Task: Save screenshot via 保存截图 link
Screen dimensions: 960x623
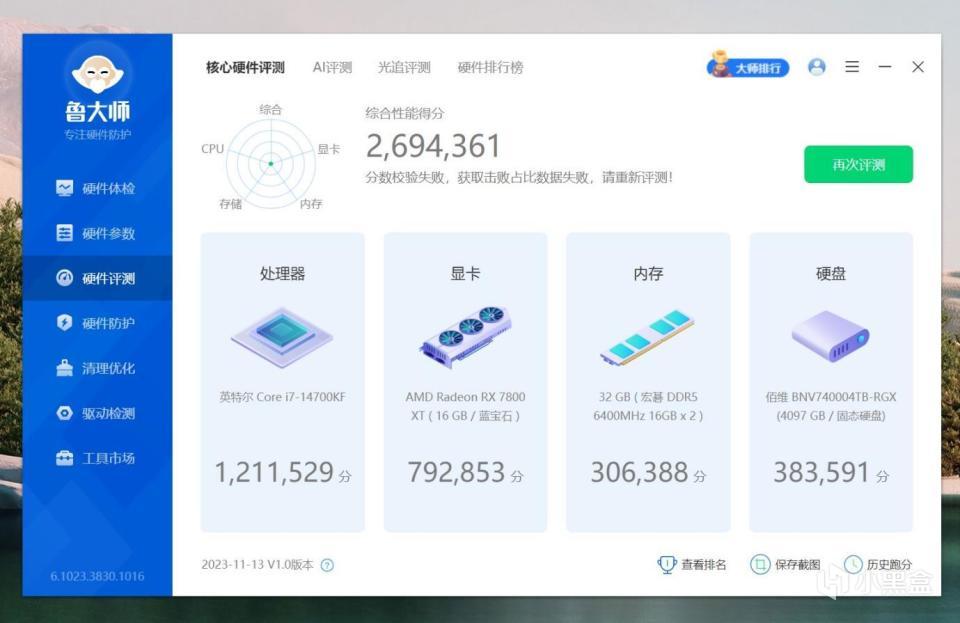Action: click(x=797, y=564)
